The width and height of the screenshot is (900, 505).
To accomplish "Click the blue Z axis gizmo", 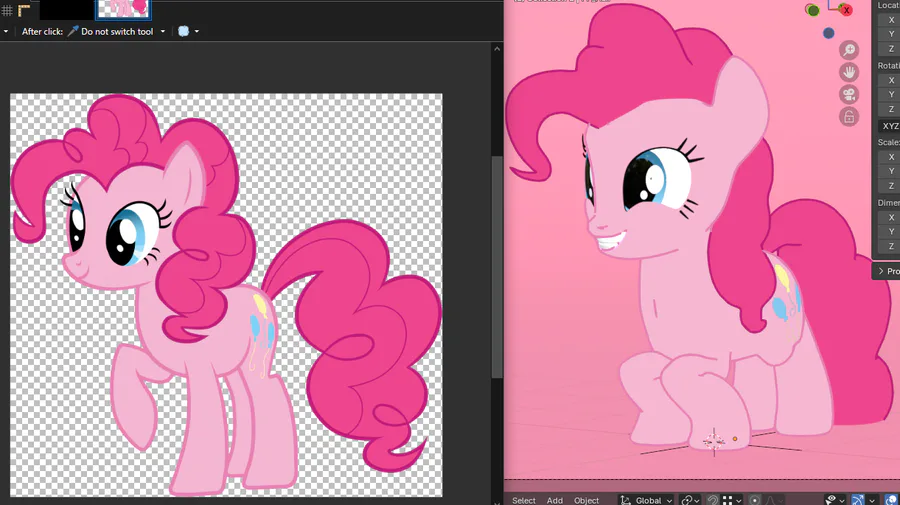I will 828,33.
